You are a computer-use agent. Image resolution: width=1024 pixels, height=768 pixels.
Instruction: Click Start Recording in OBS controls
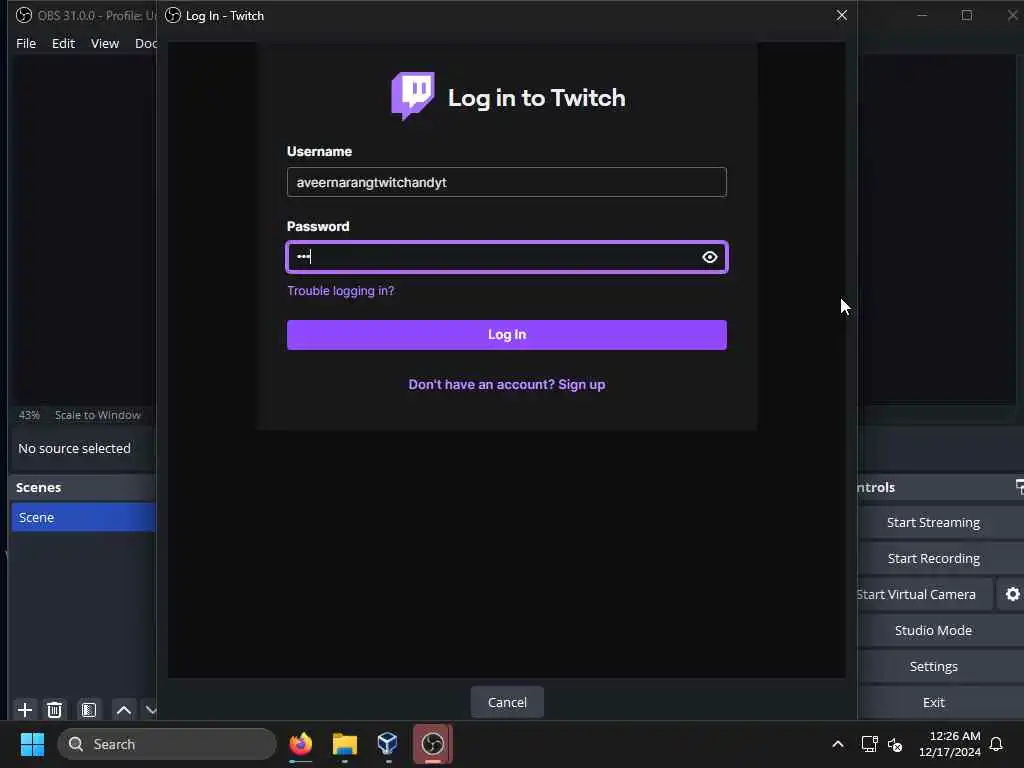(x=933, y=558)
